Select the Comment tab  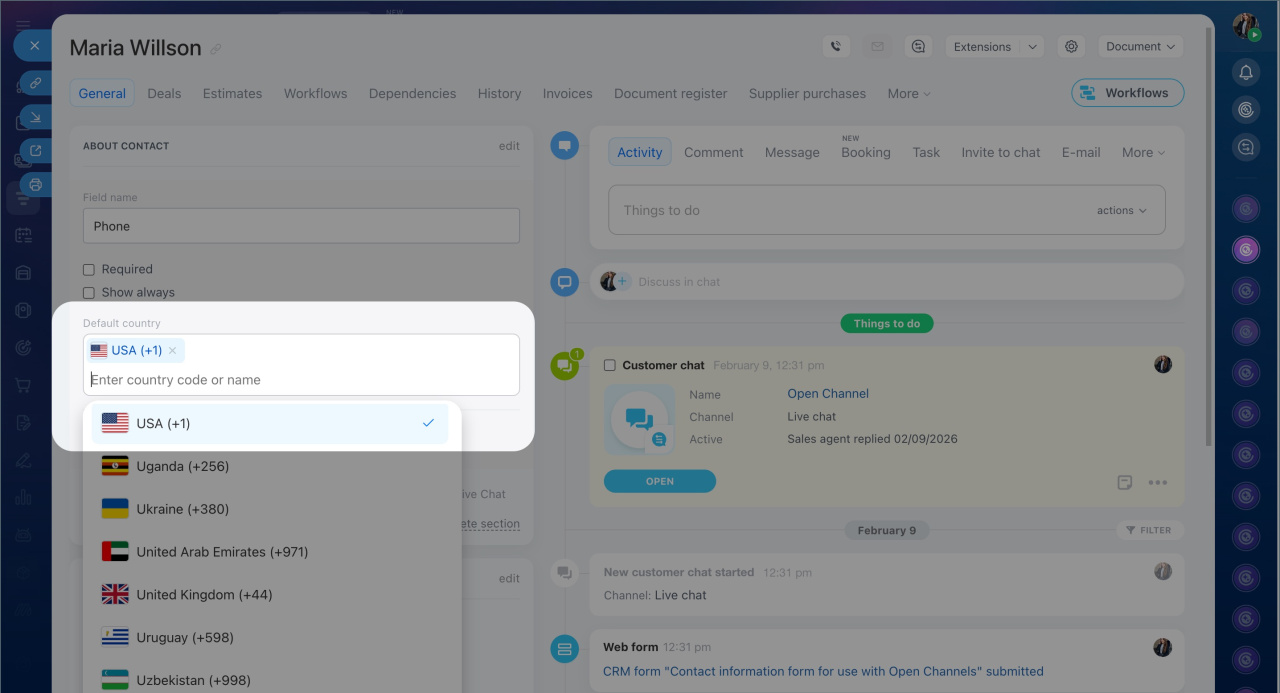(713, 152)
